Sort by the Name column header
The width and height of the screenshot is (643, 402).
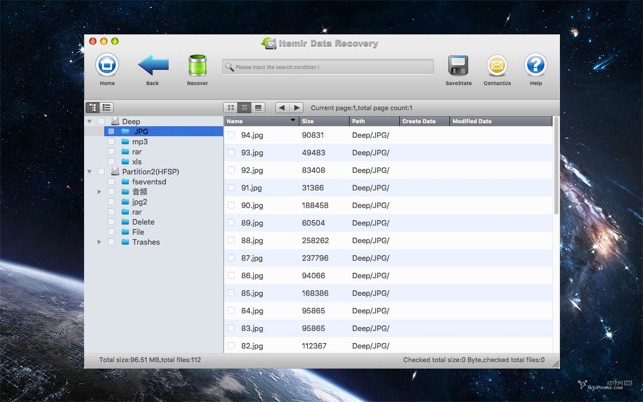(261, 121)
